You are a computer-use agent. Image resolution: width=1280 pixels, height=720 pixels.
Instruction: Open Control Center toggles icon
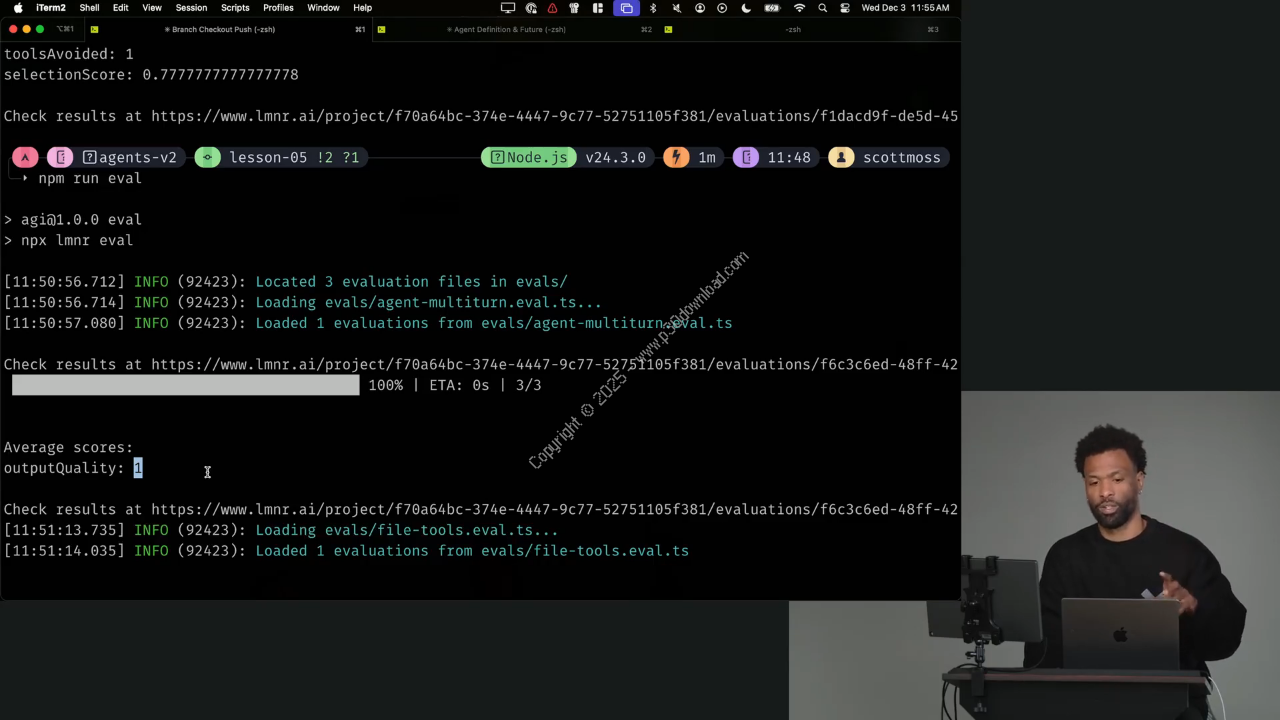[845, 8]
